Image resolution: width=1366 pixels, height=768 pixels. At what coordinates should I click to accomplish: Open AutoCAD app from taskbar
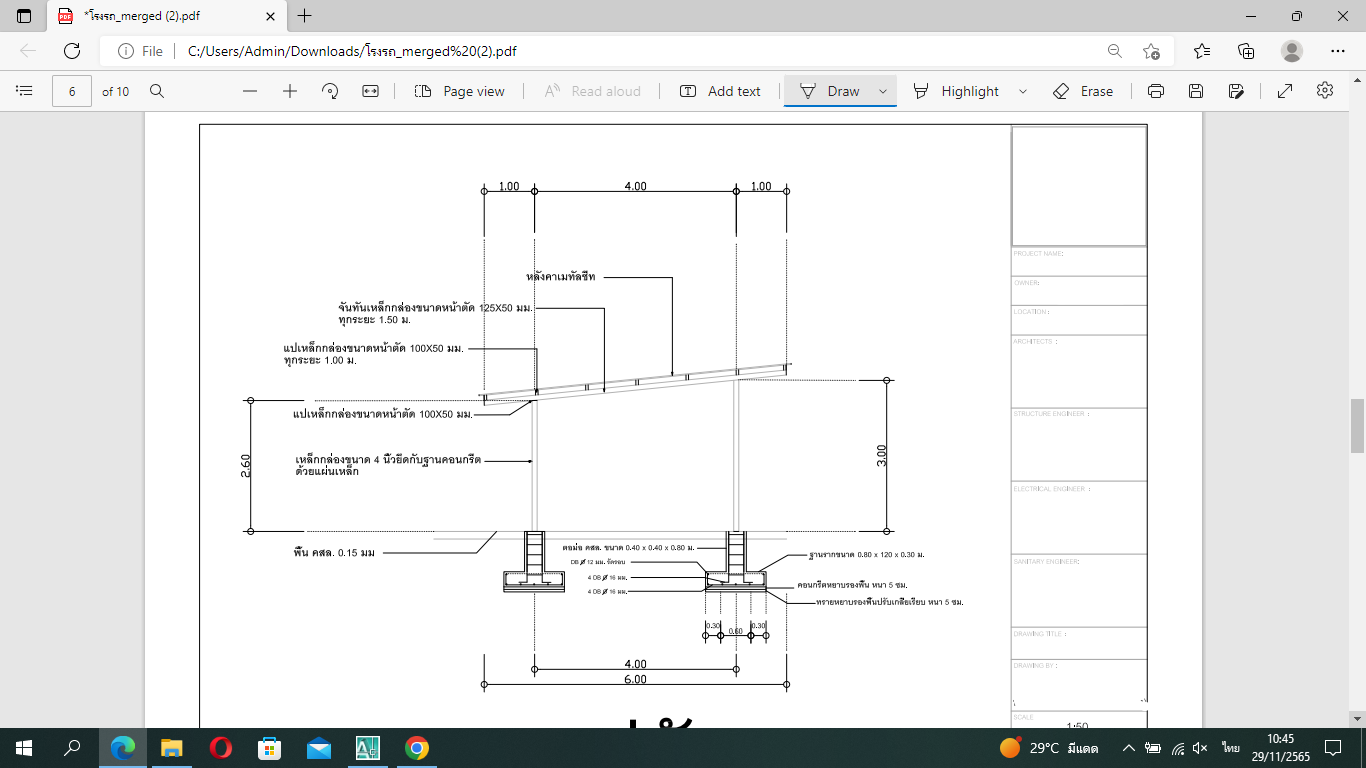coord(368,748)
